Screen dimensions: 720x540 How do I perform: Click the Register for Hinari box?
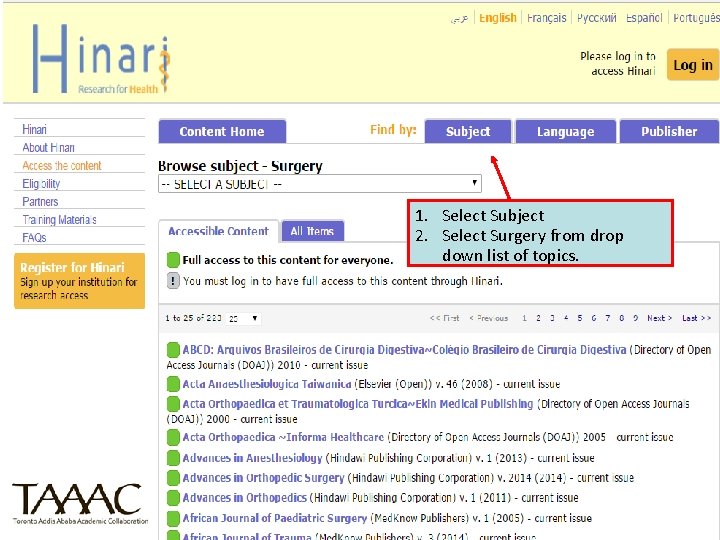tap(79, 281)
